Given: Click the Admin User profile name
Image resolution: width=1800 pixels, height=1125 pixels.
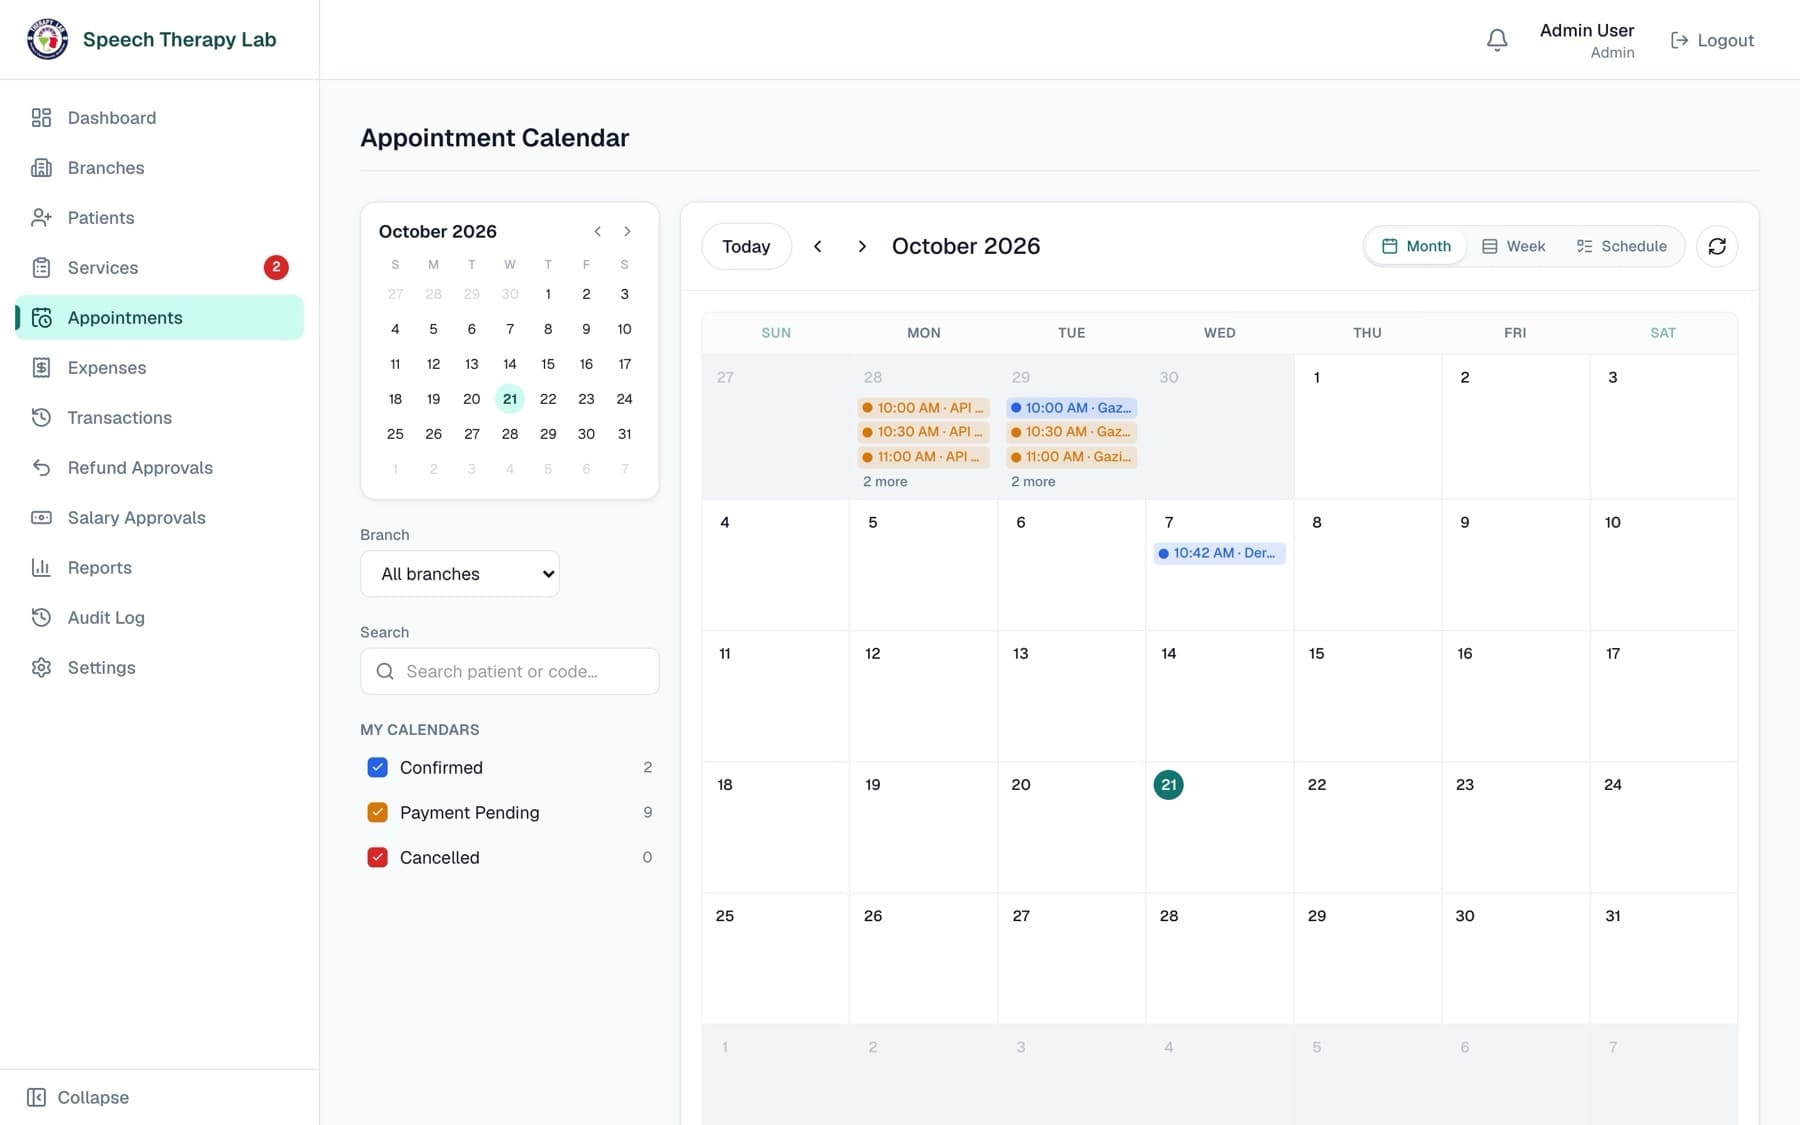Looking at the screenshot, I should [1586, 30].
